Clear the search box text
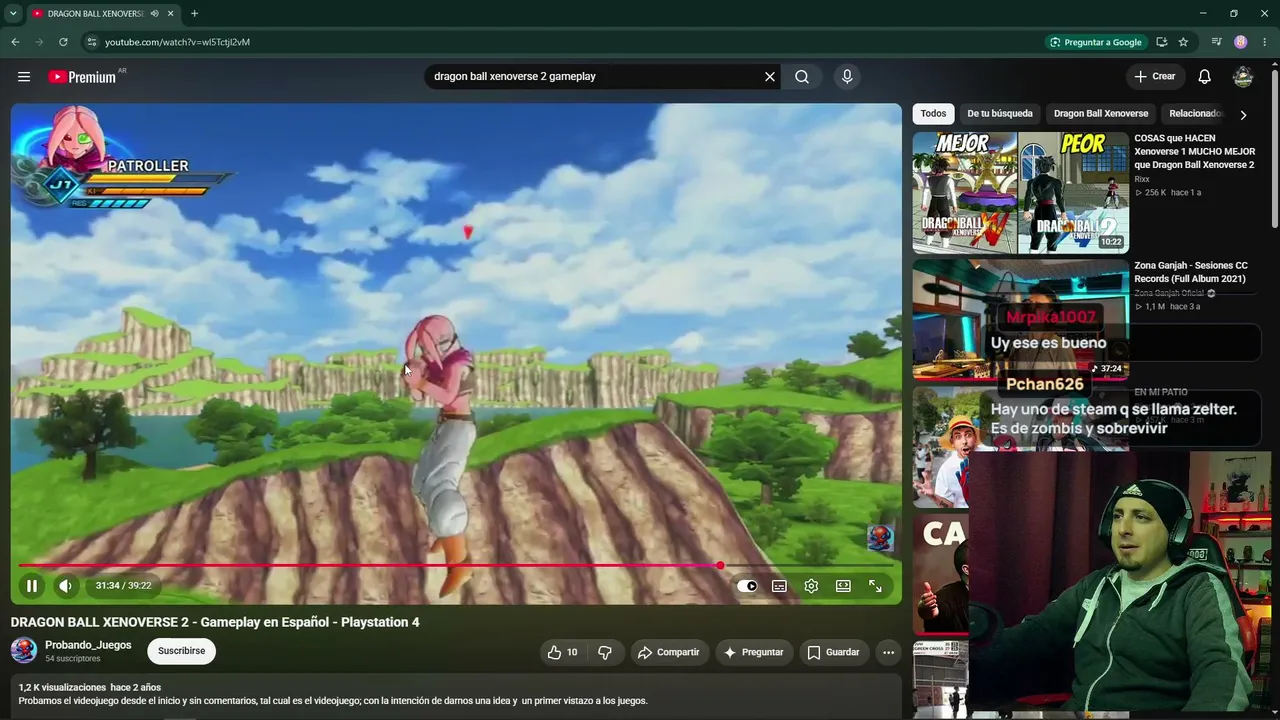The width and height of the screenshot is (1280, 720). [770, 77]
